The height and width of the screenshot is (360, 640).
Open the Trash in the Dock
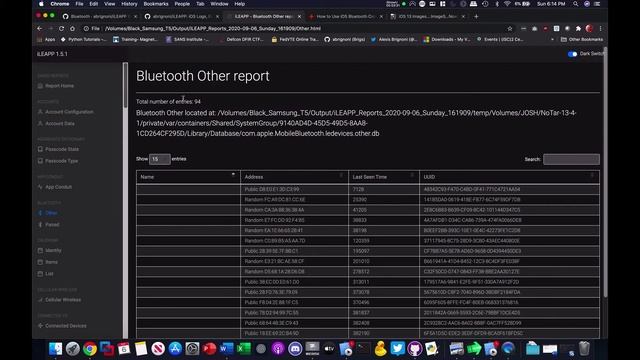(x=584, y=349)
